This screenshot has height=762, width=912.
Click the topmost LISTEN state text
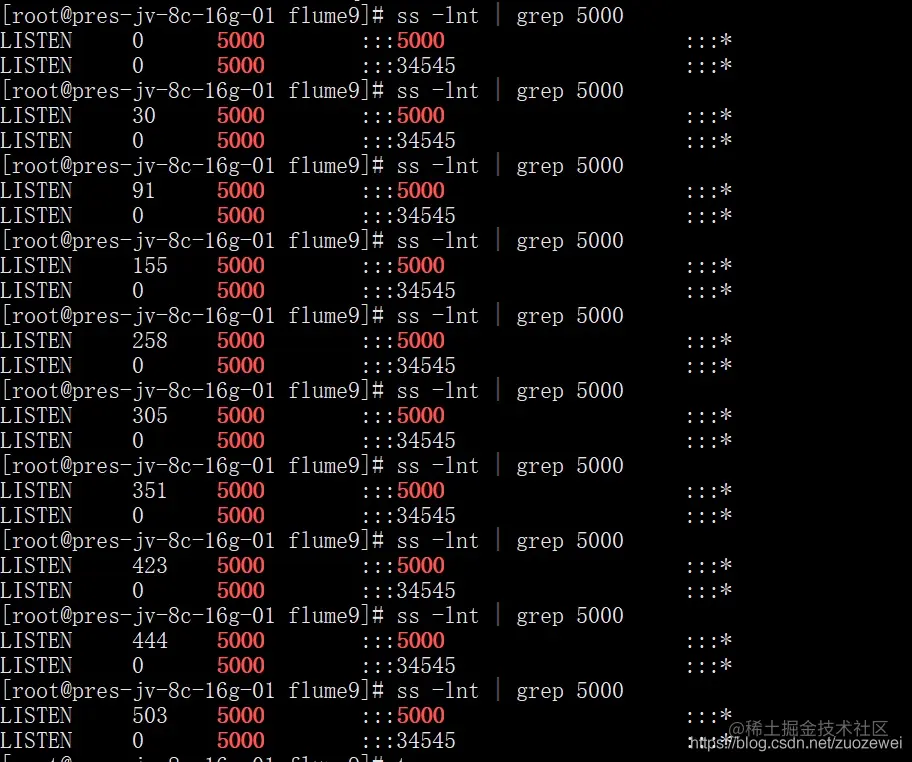point(36,40)
